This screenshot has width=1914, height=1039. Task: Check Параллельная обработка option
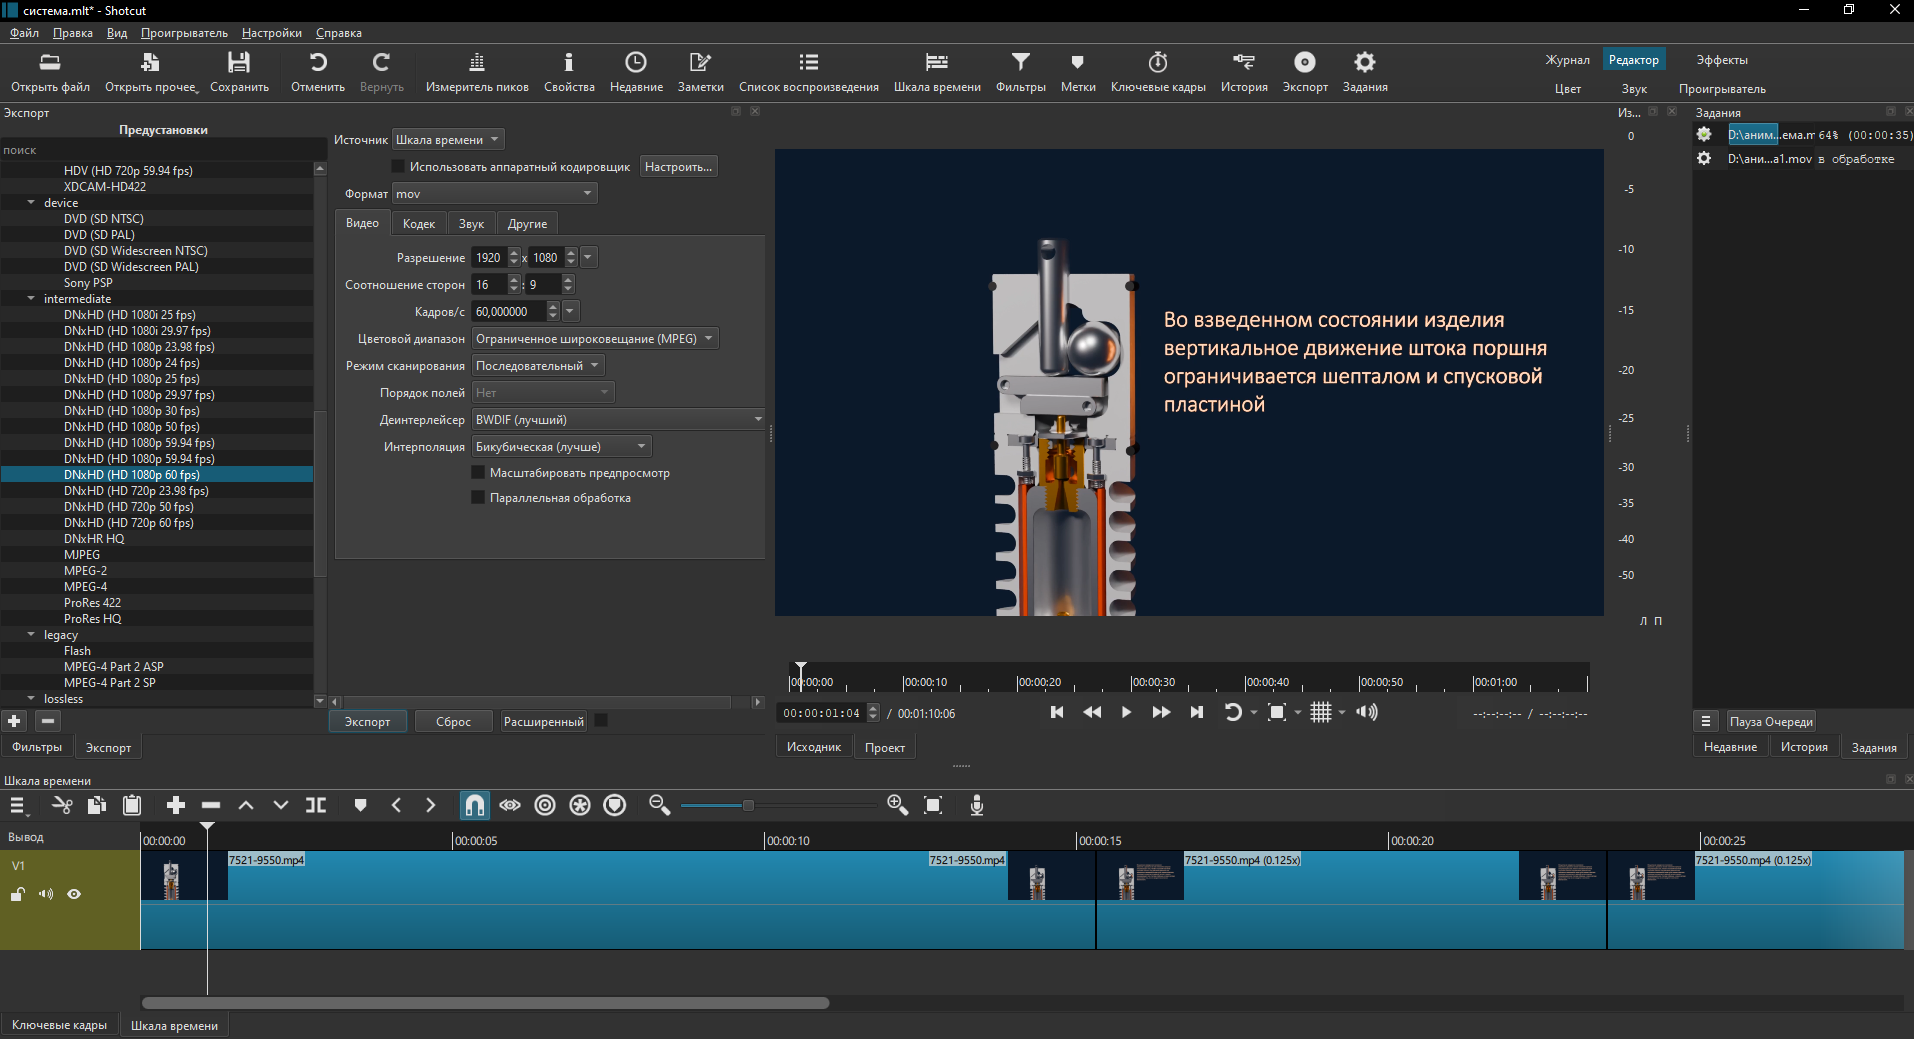pos(478,498)
